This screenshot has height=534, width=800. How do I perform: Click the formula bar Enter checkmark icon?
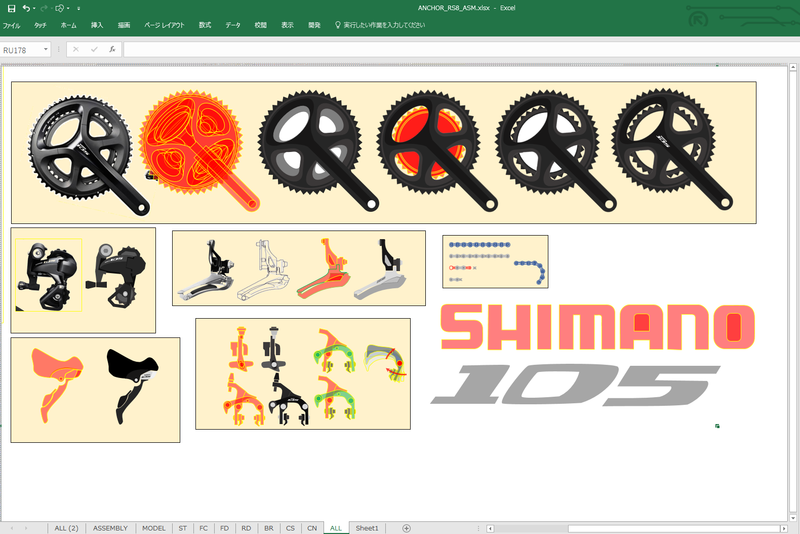click(x=94, y=49)
